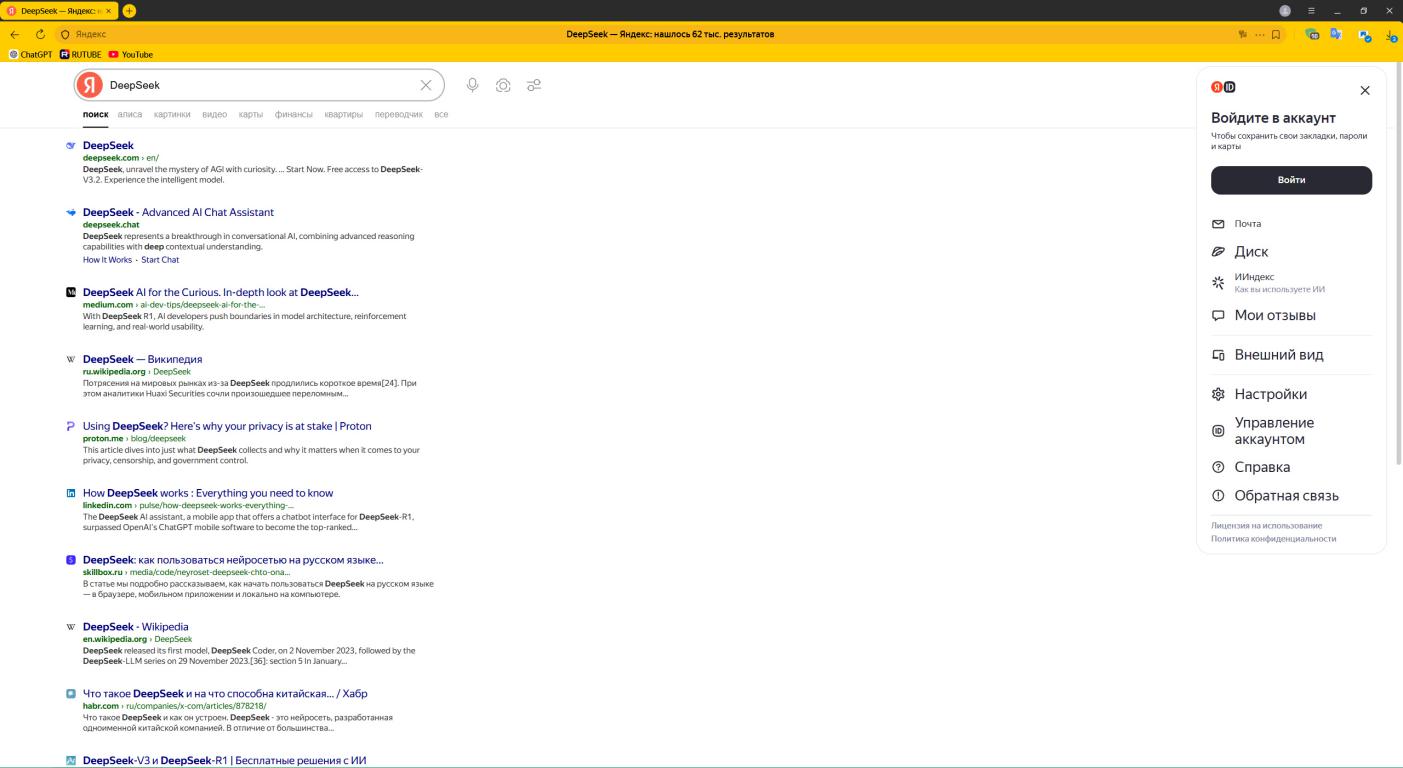Expand the address bar three-dots menu
Image resolution: width=1403 pixels, height=768 pixels.
(1260, 34)
